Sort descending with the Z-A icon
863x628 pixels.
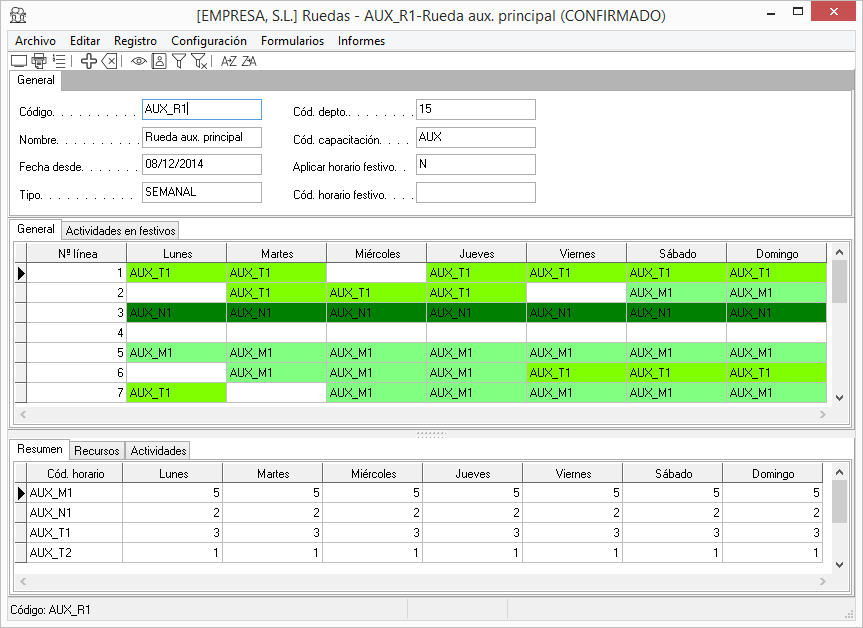point(249,61)
